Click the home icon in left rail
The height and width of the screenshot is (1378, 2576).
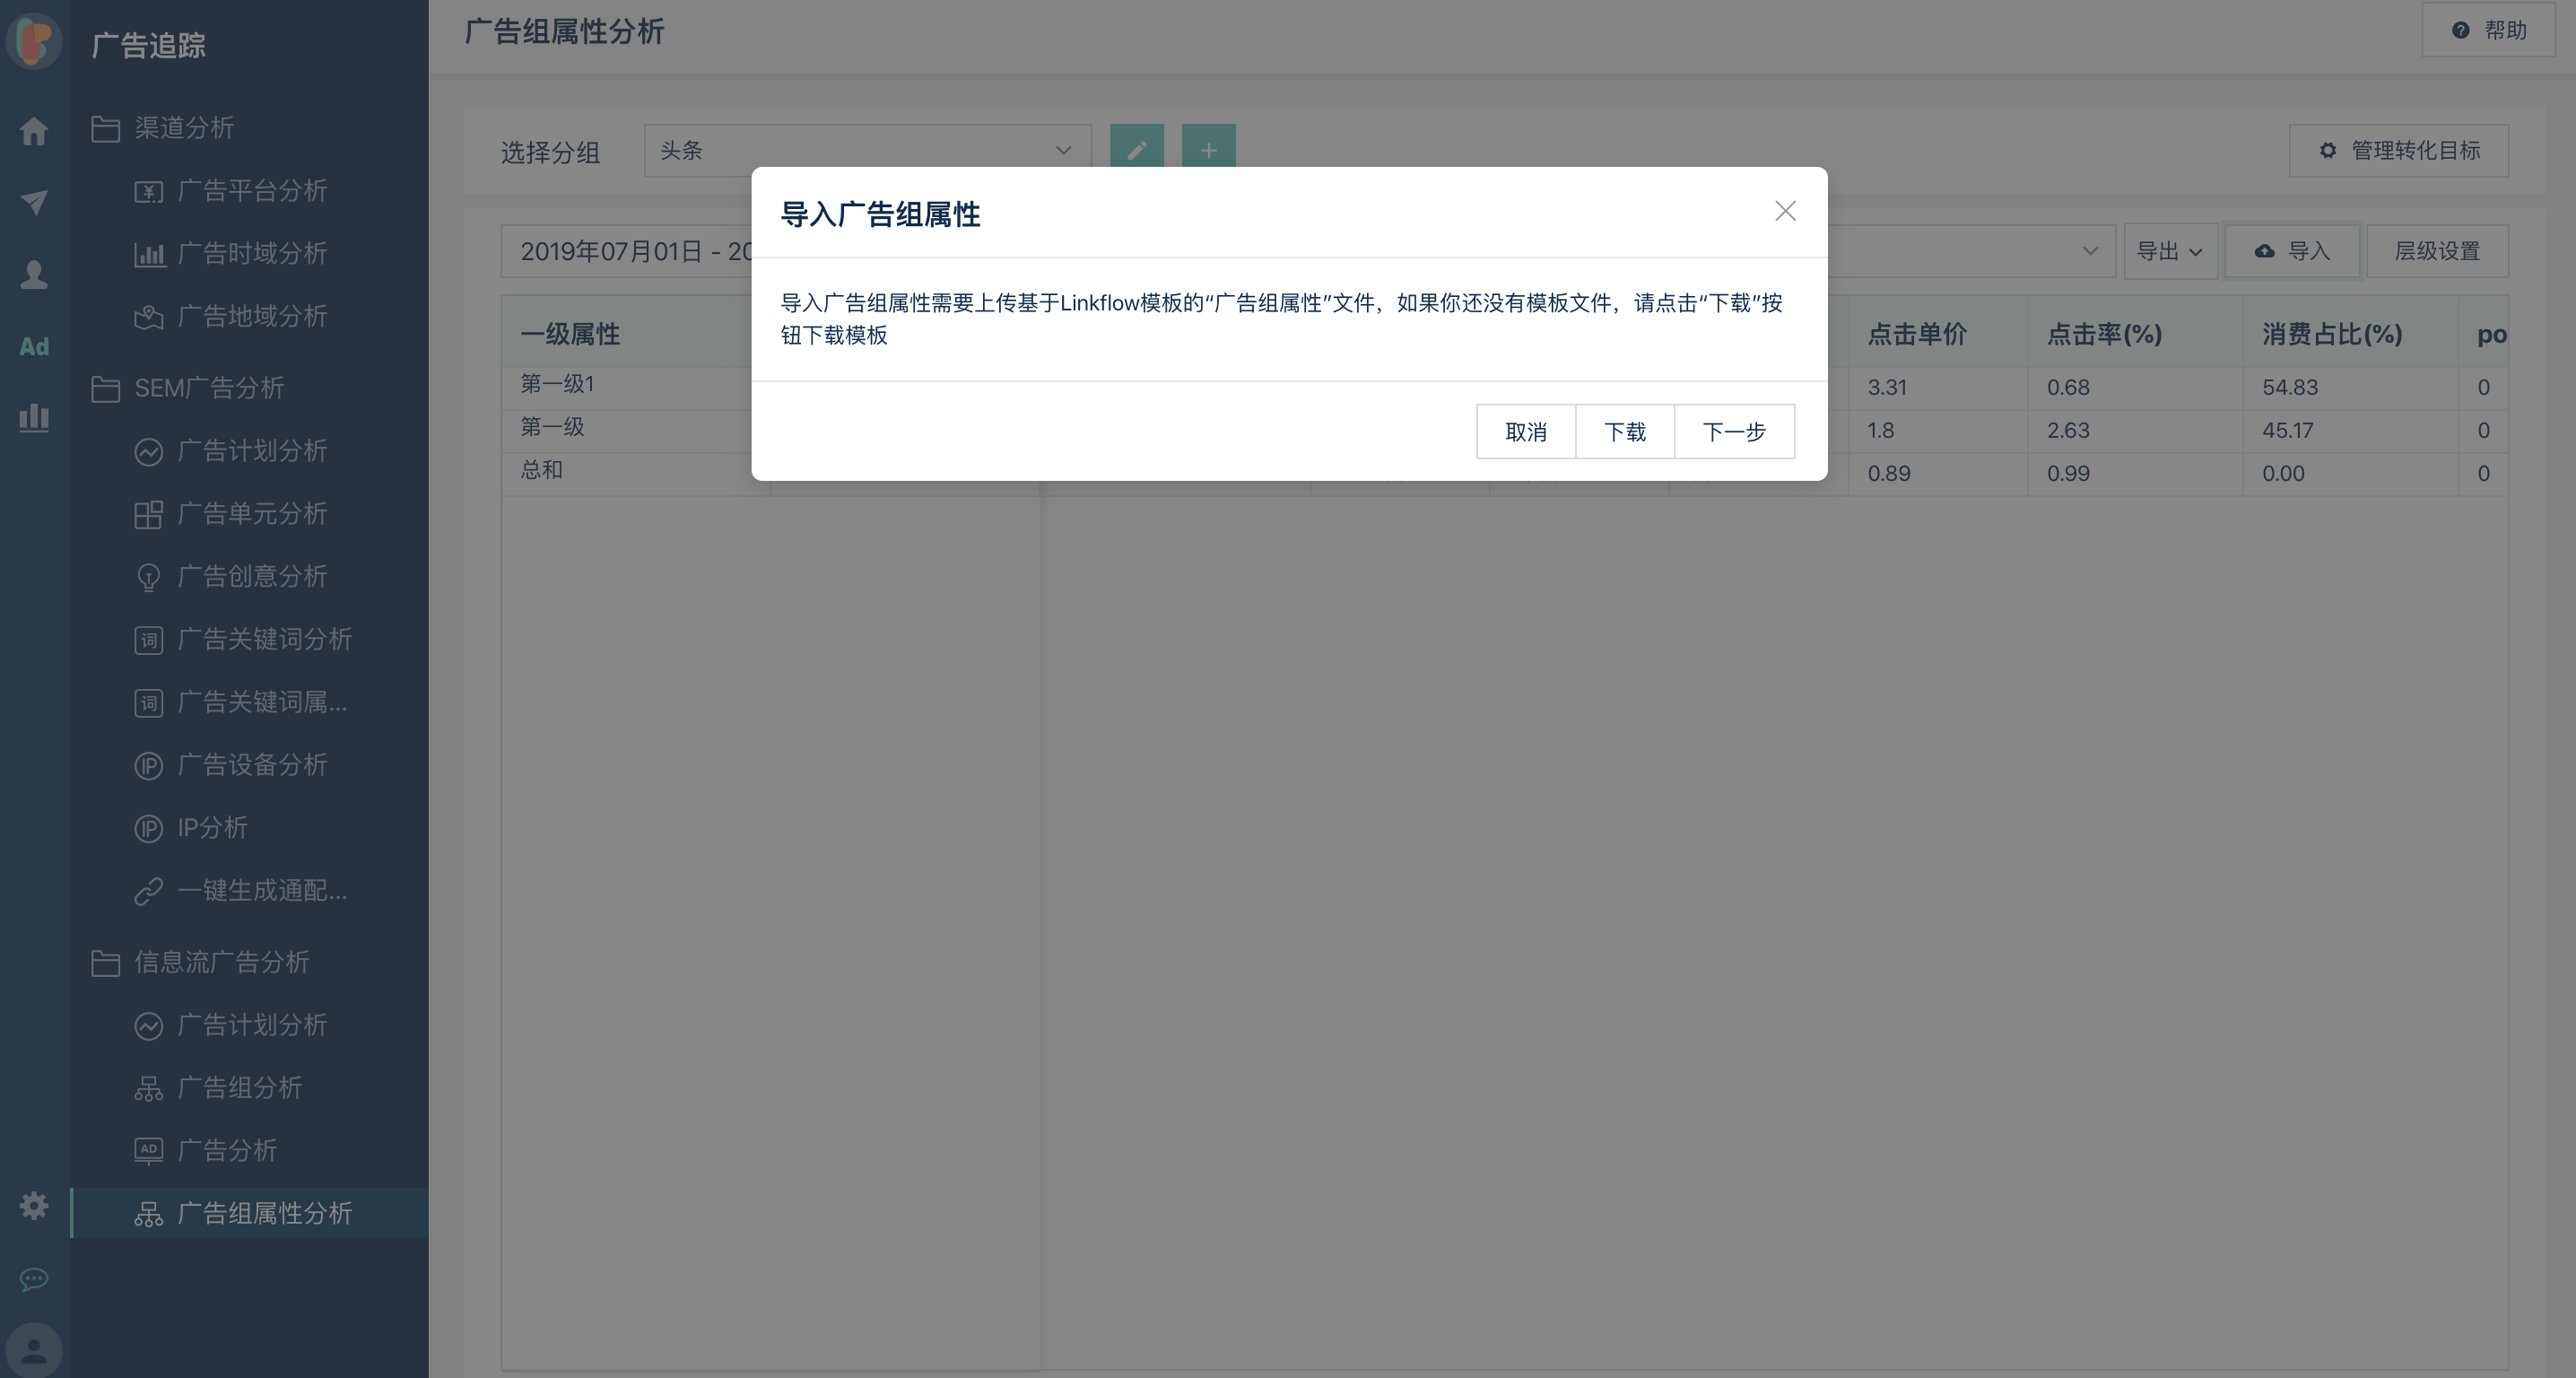(x=34, y=131)
